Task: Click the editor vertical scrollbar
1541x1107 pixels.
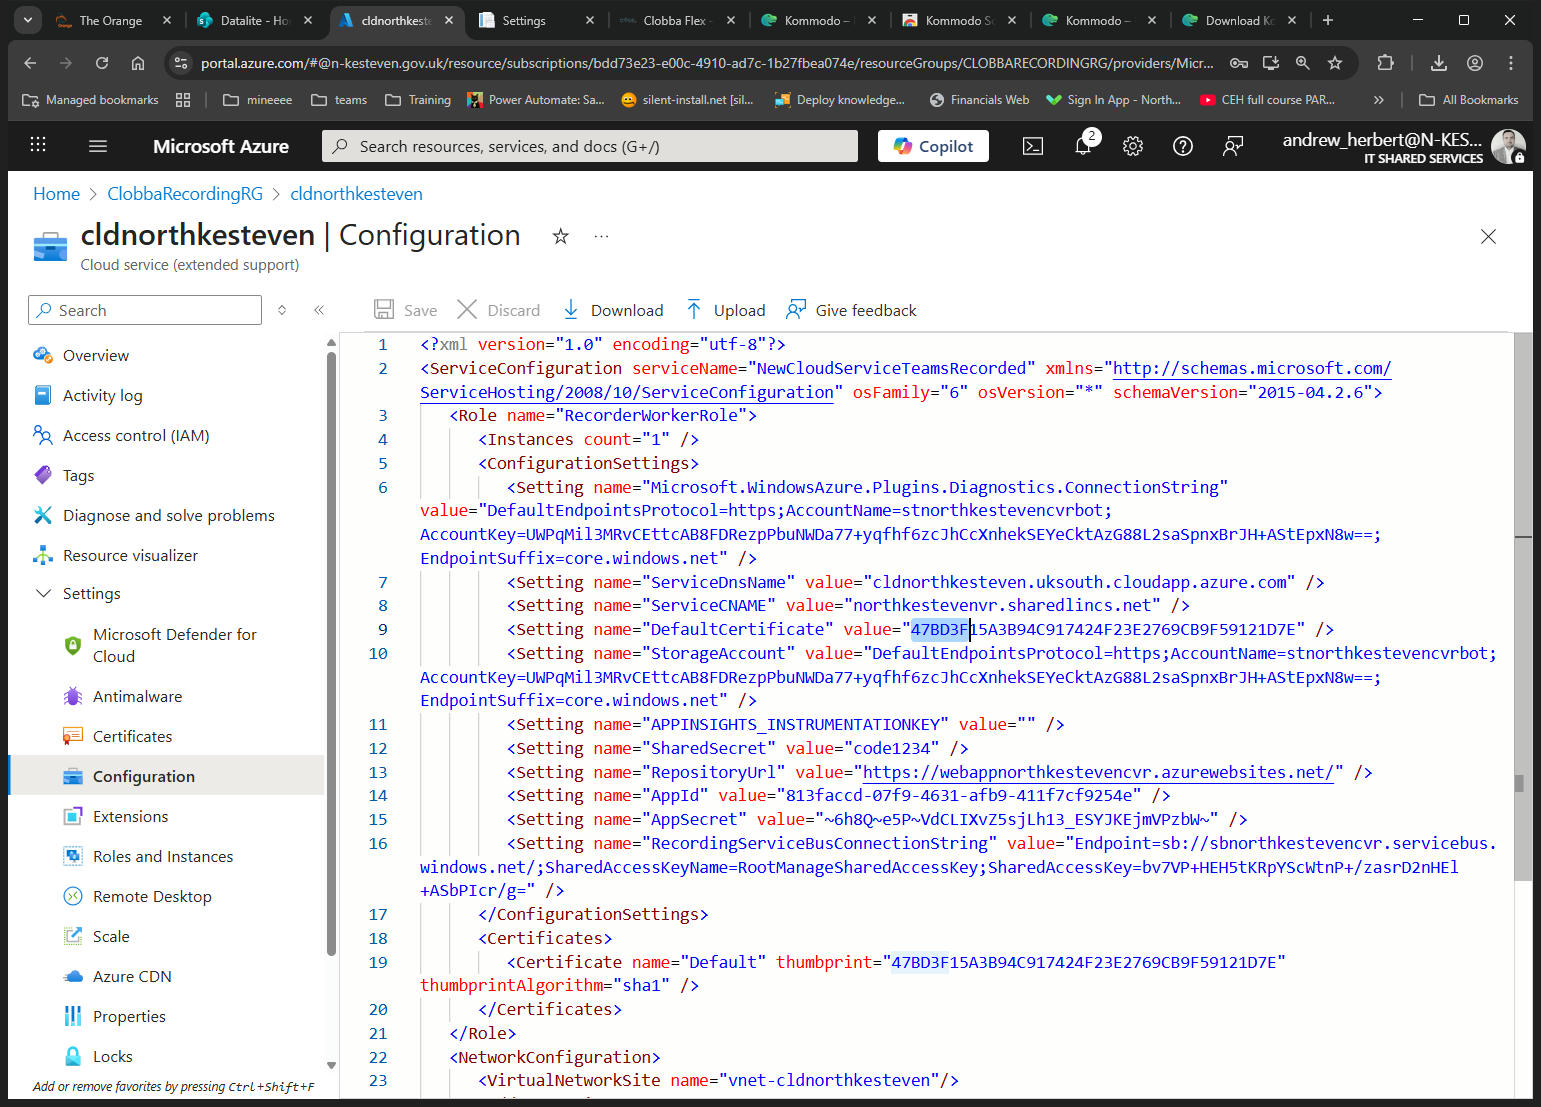Action: [x=1523, y=606]
